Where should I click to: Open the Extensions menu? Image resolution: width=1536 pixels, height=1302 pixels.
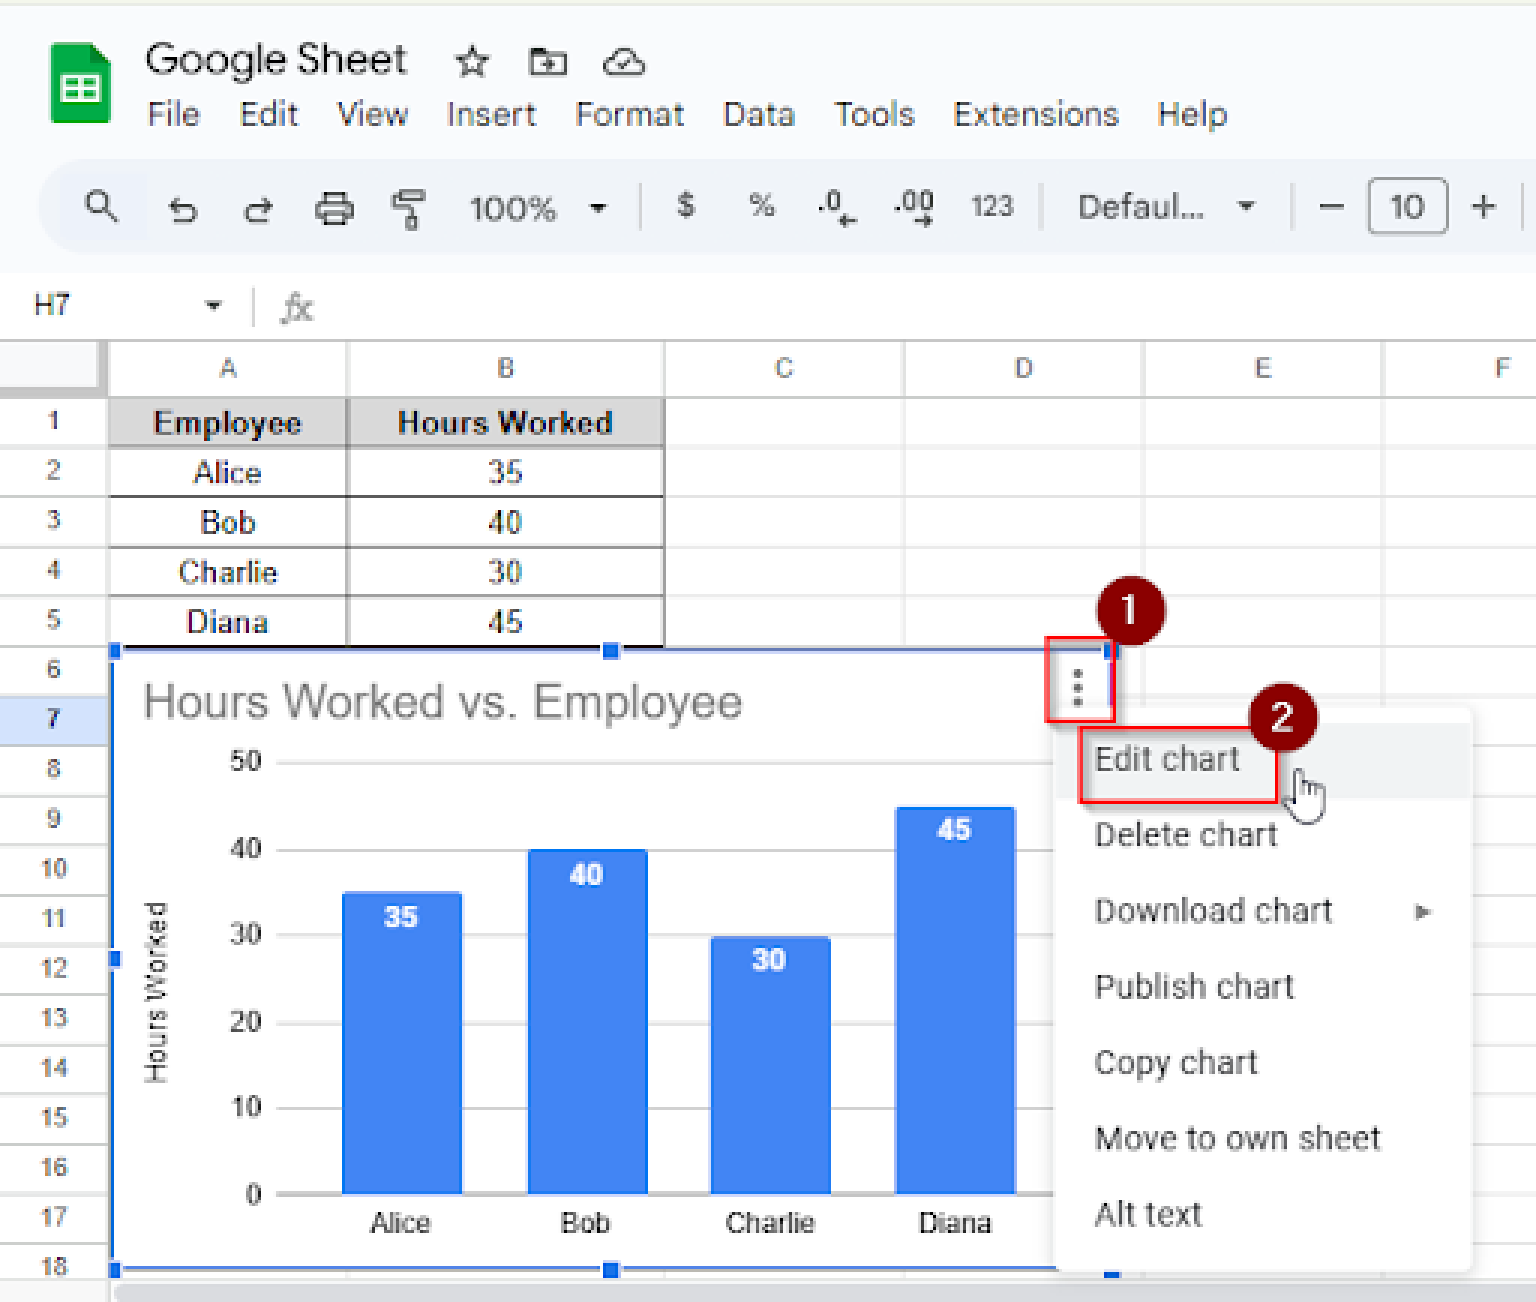click(1036, 115)
